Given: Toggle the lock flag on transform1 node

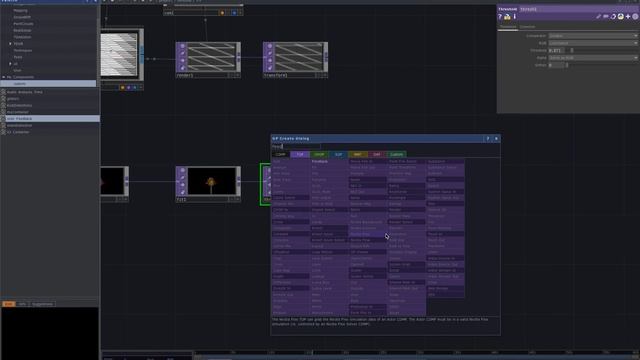Looking at the screenshot, I should [x=269, y=68].
